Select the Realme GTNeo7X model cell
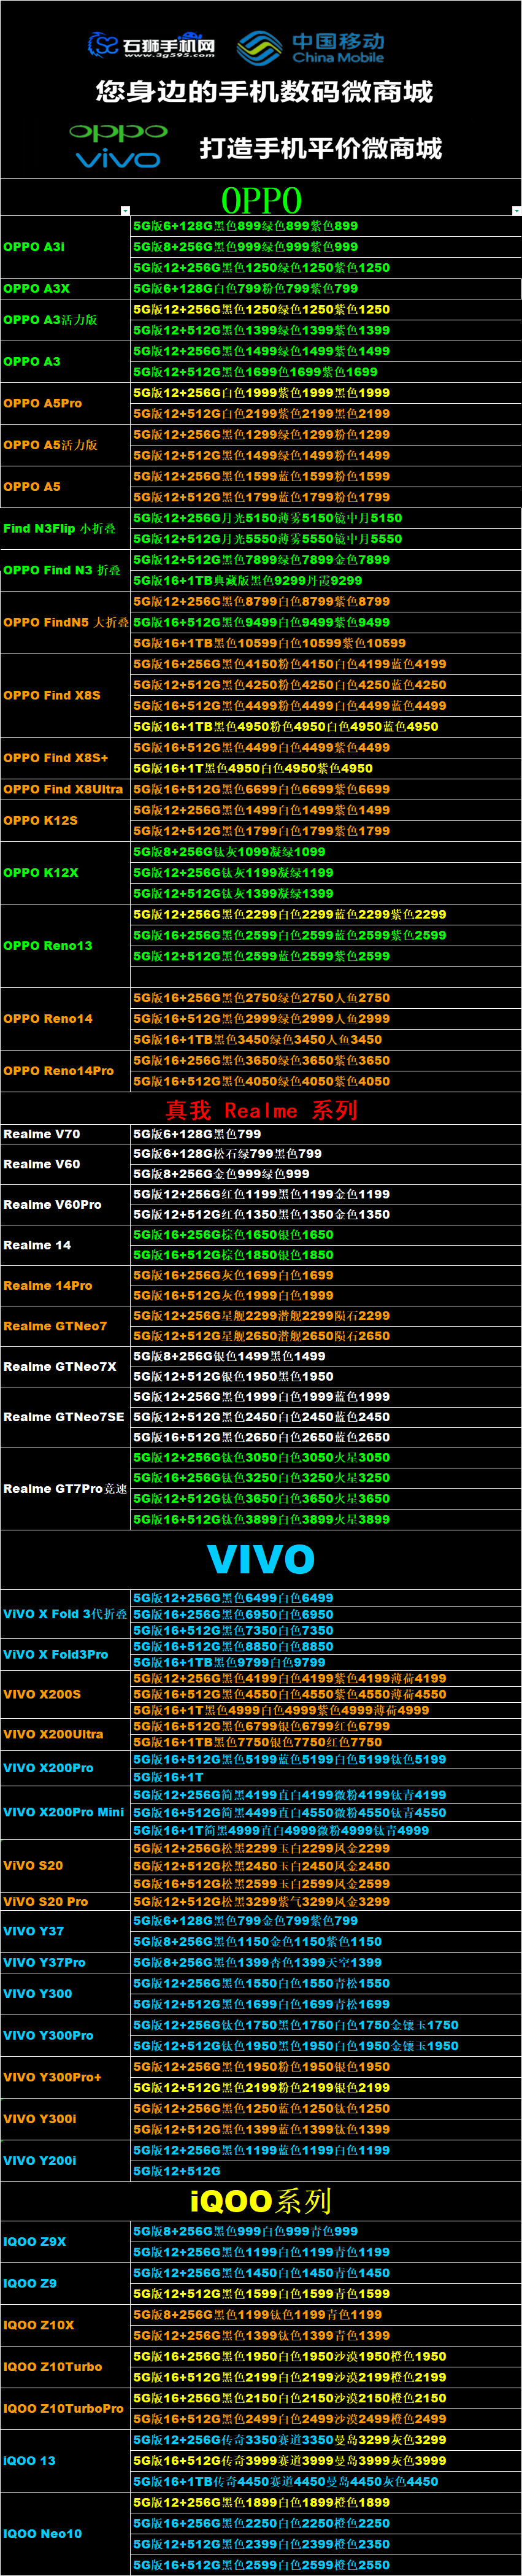This screenshot has width=522, height=2576. tap(66, 1367)
